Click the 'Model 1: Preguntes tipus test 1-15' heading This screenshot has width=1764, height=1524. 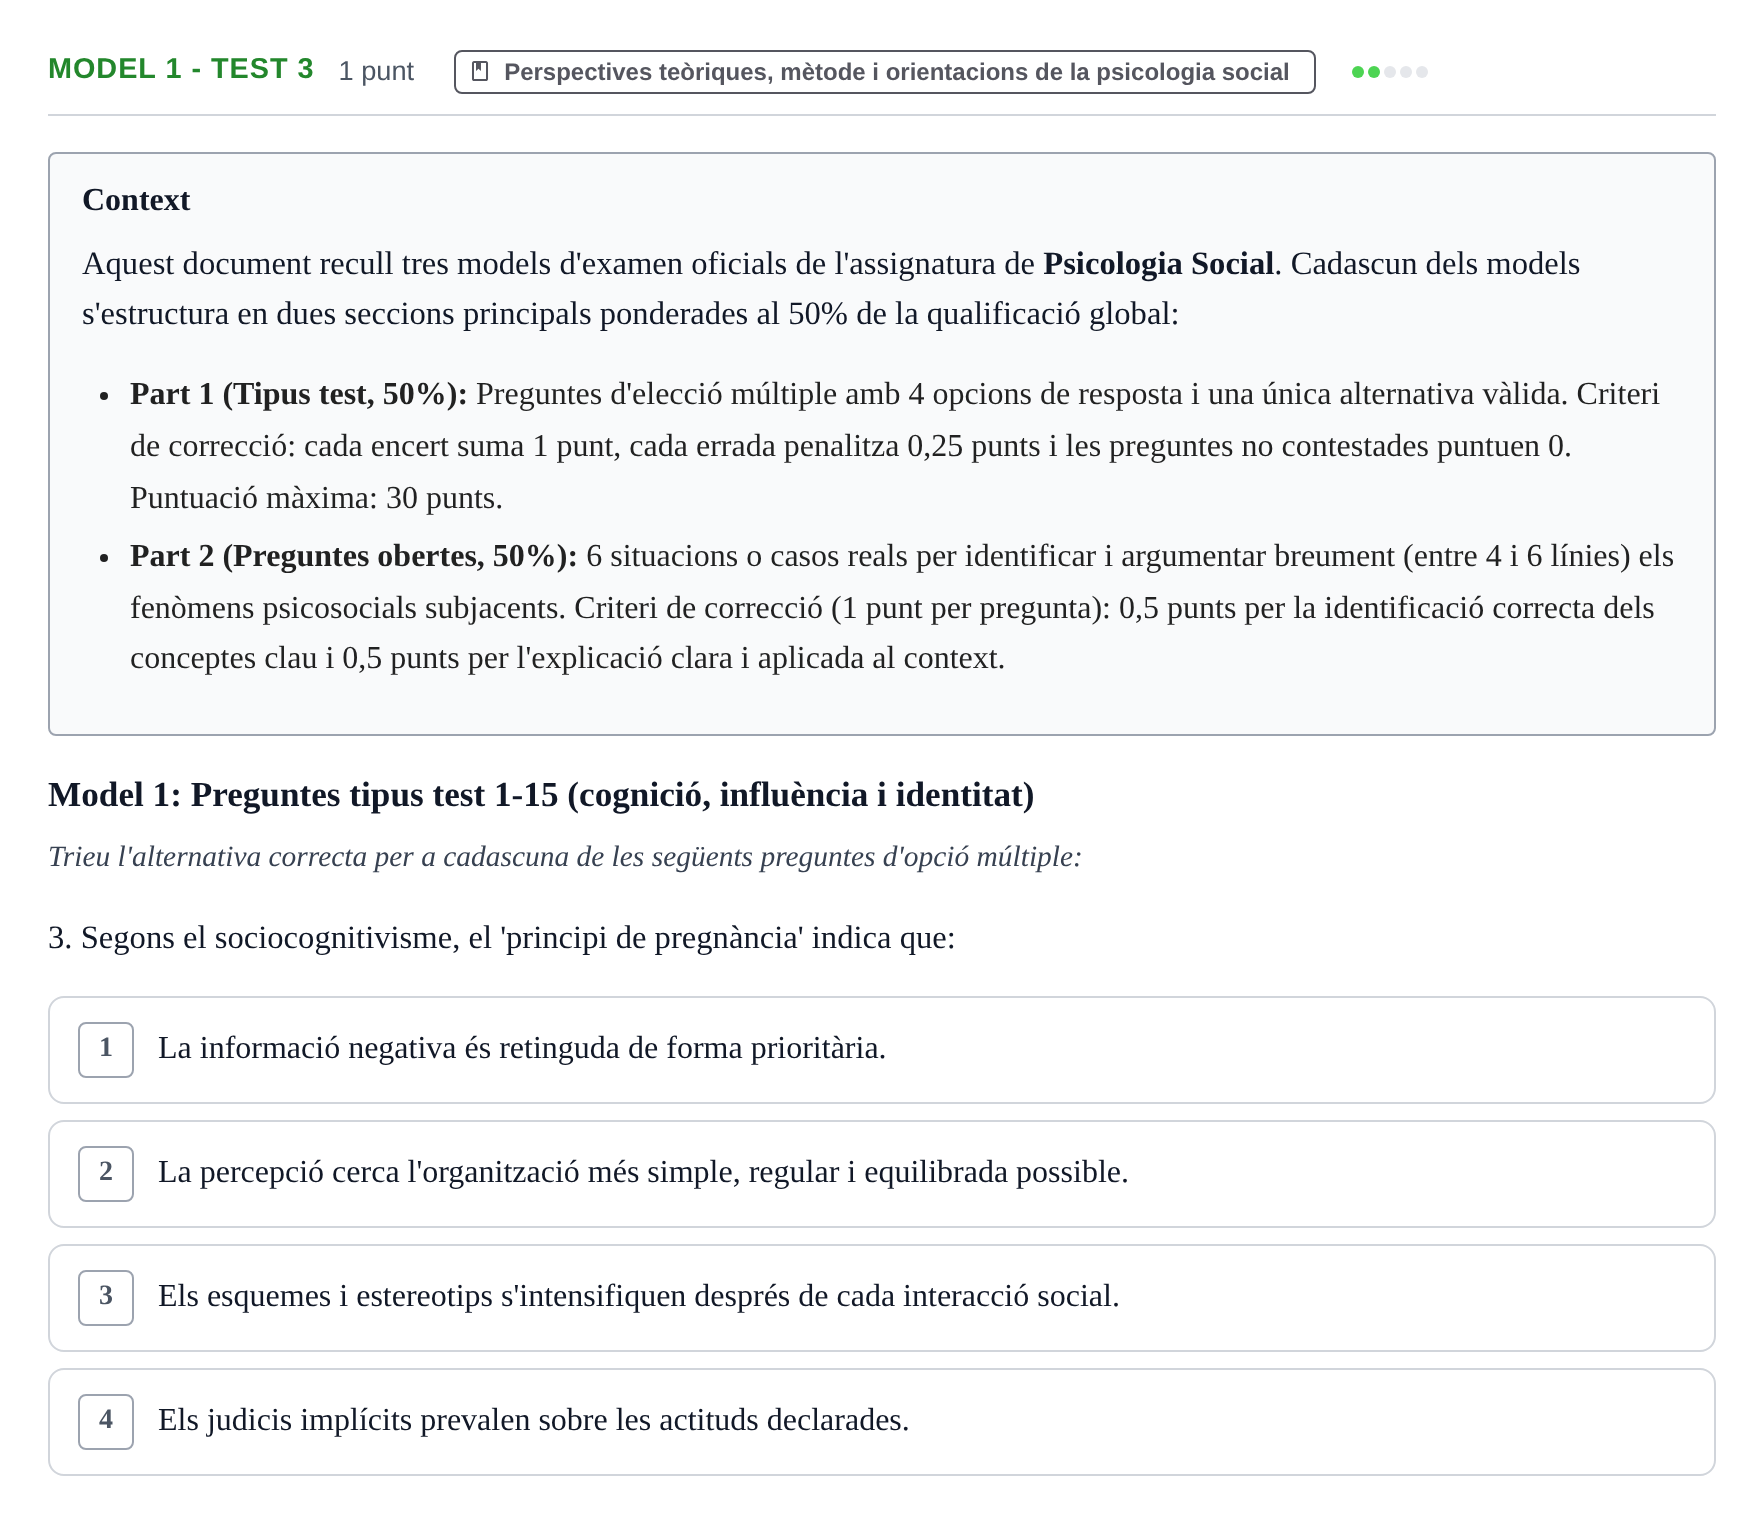541,795
